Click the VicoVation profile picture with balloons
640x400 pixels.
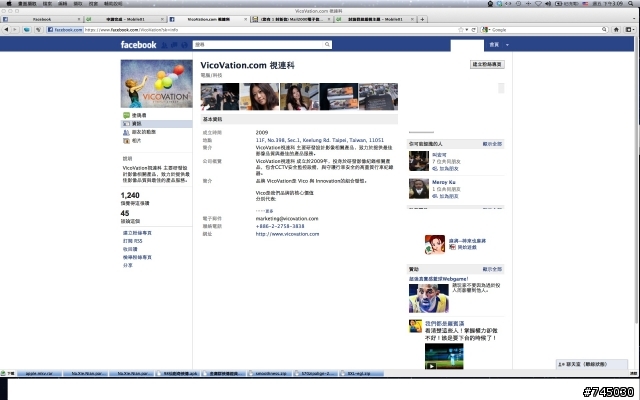(x=157, y=84)
